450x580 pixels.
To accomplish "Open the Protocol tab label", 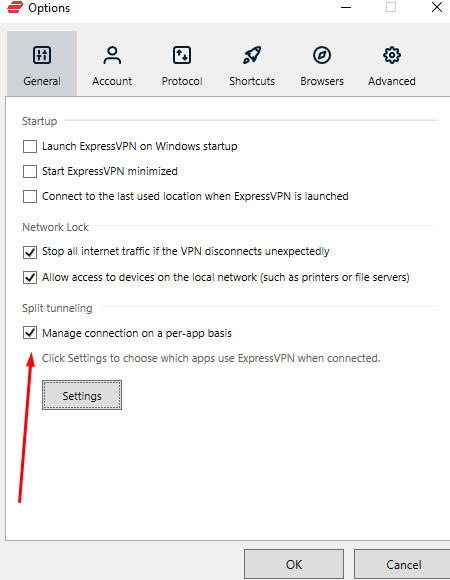I will tap(182, 81).
